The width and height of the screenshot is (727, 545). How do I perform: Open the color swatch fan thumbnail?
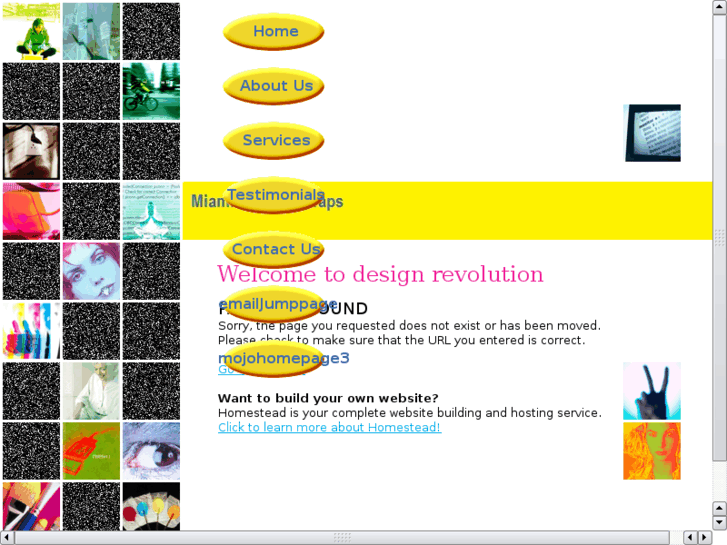151,506
